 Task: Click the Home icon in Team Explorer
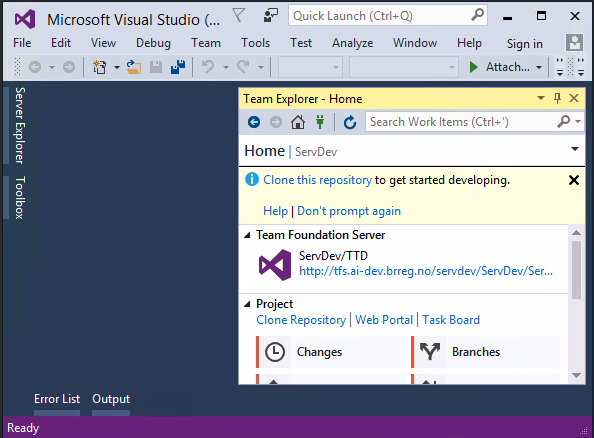298,122
